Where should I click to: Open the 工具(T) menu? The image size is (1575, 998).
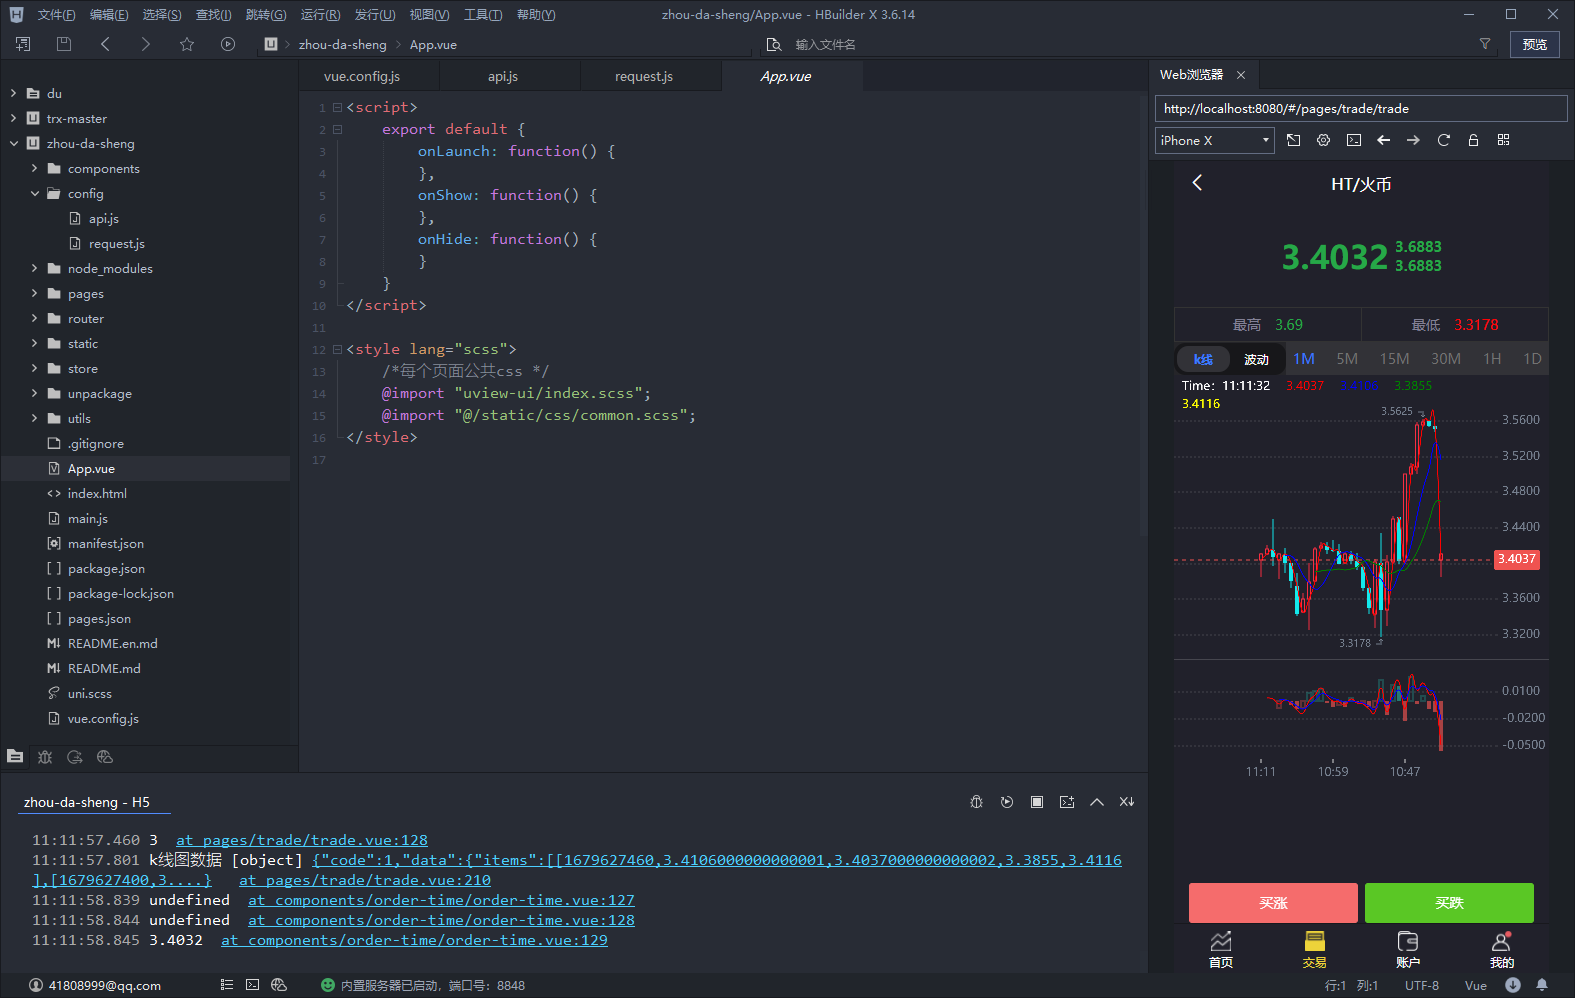click(x=483, y=15)
